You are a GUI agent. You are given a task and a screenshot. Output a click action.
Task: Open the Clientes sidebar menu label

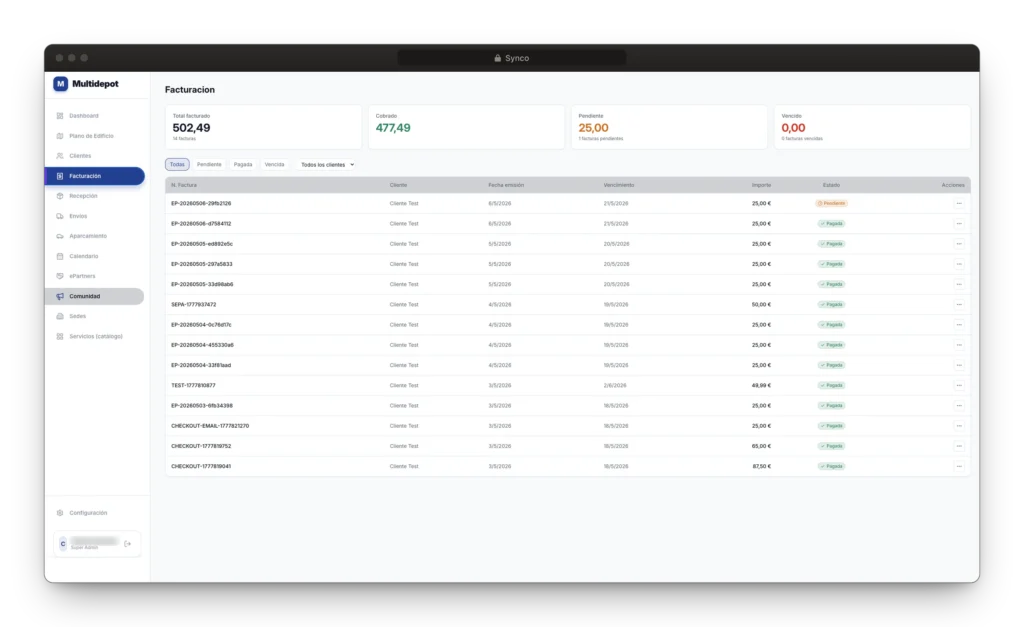coord(80,156)
